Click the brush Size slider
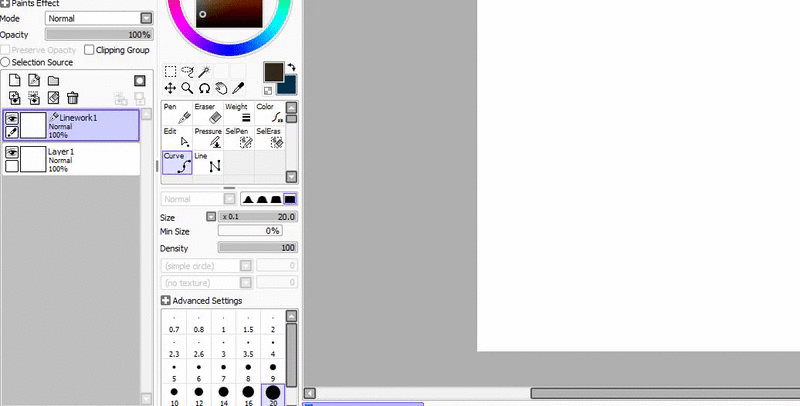 pyautogui.click(x=258, y=217)
